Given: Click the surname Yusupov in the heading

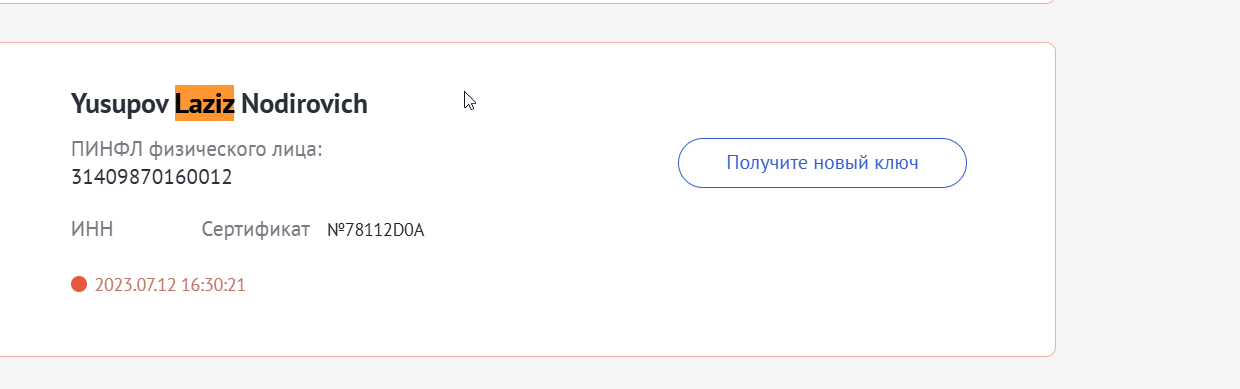Looking at the screenshot, I should click(x=120, y=104).
